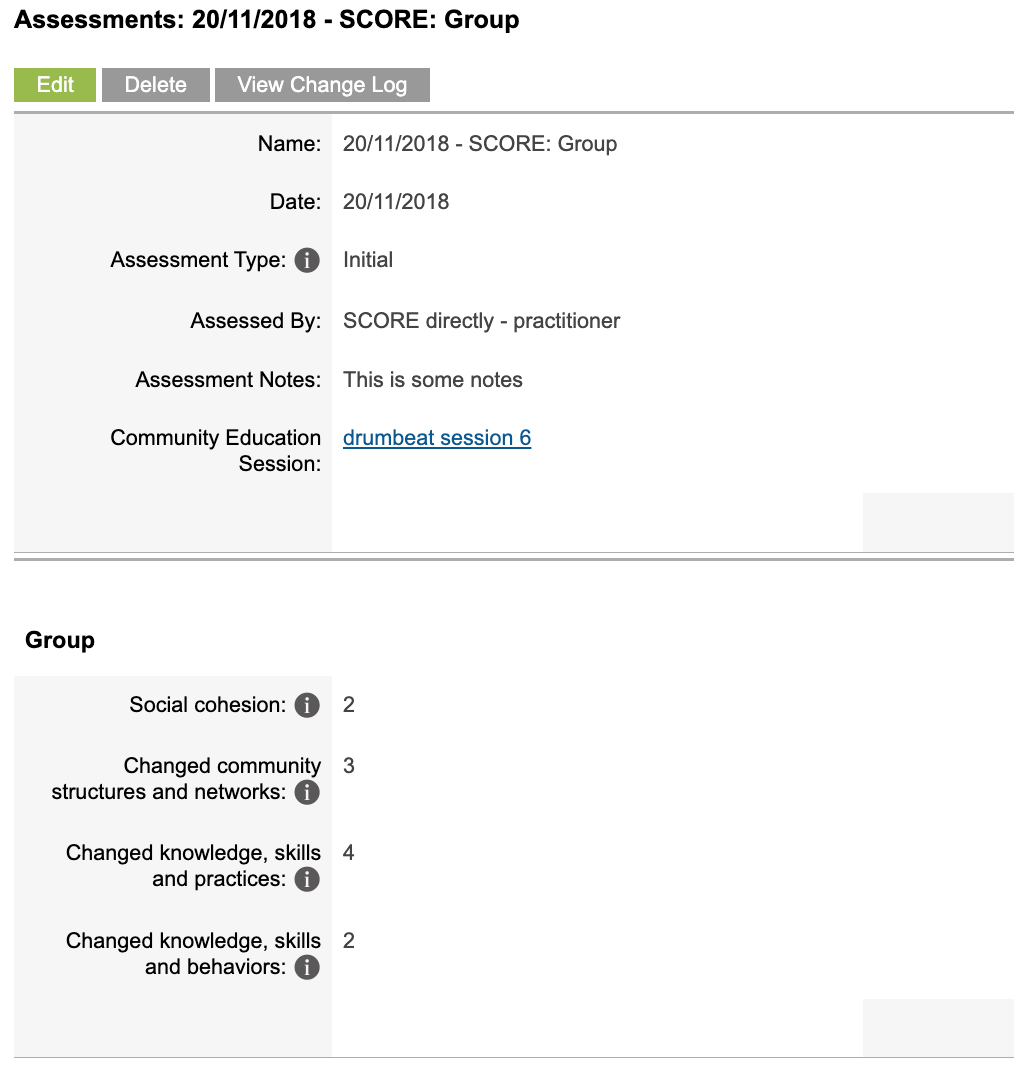View info for Changed community structures and networks

(x=307, y=792)
